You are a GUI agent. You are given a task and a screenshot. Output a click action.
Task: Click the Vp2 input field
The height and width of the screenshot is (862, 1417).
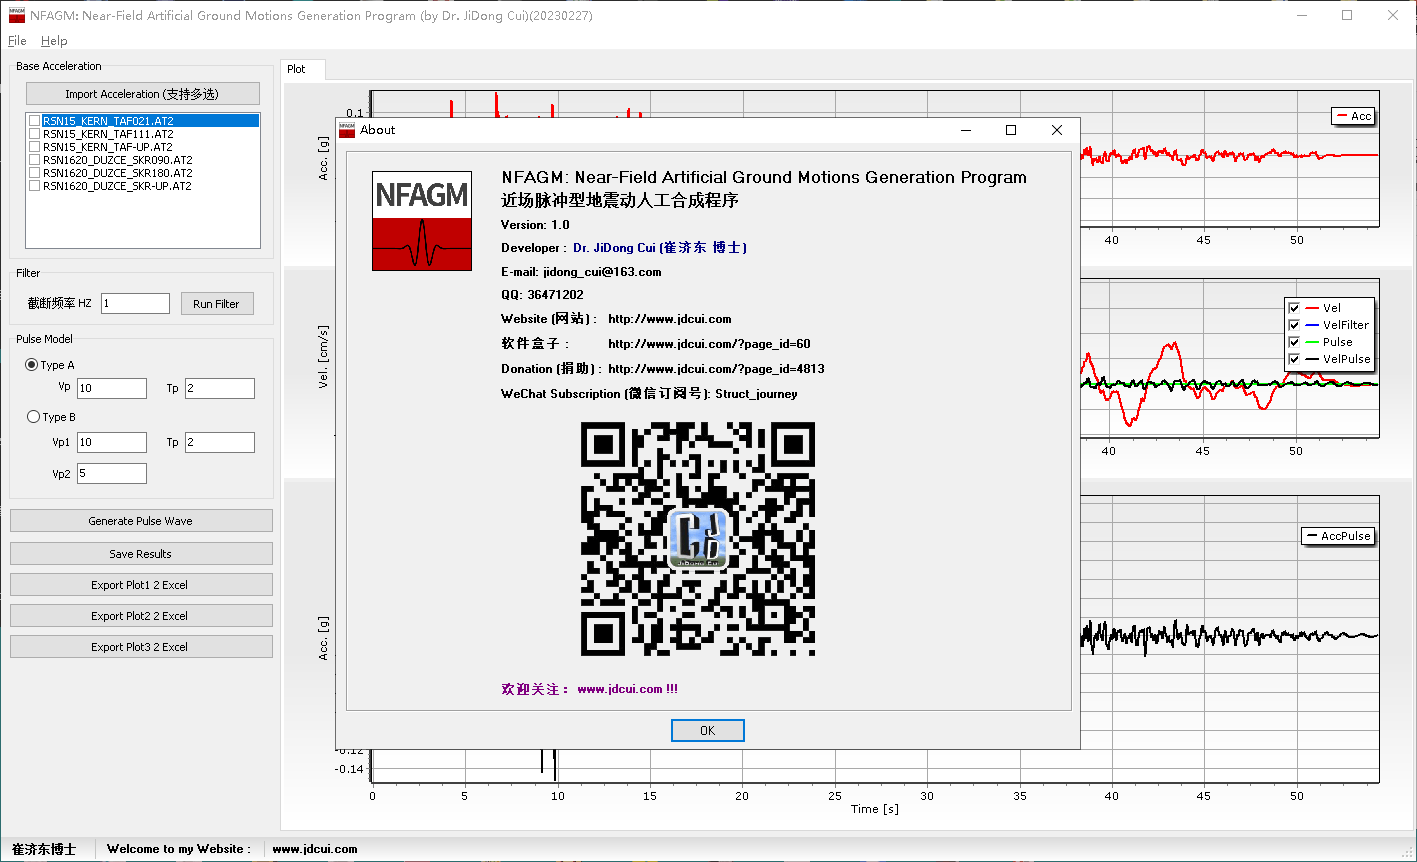[112, 473]
